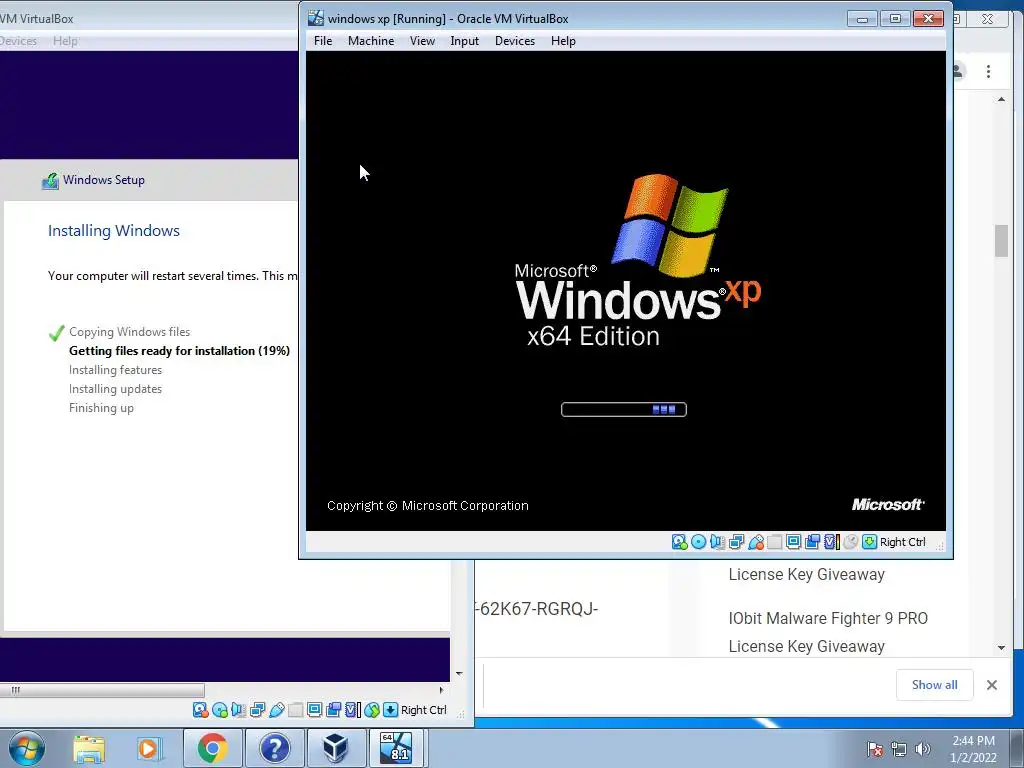This screenshot has height=768, width=1024.
Task: Open IObit Malware Fighter 9 PRO giveaway link
Action: point(827,632)
